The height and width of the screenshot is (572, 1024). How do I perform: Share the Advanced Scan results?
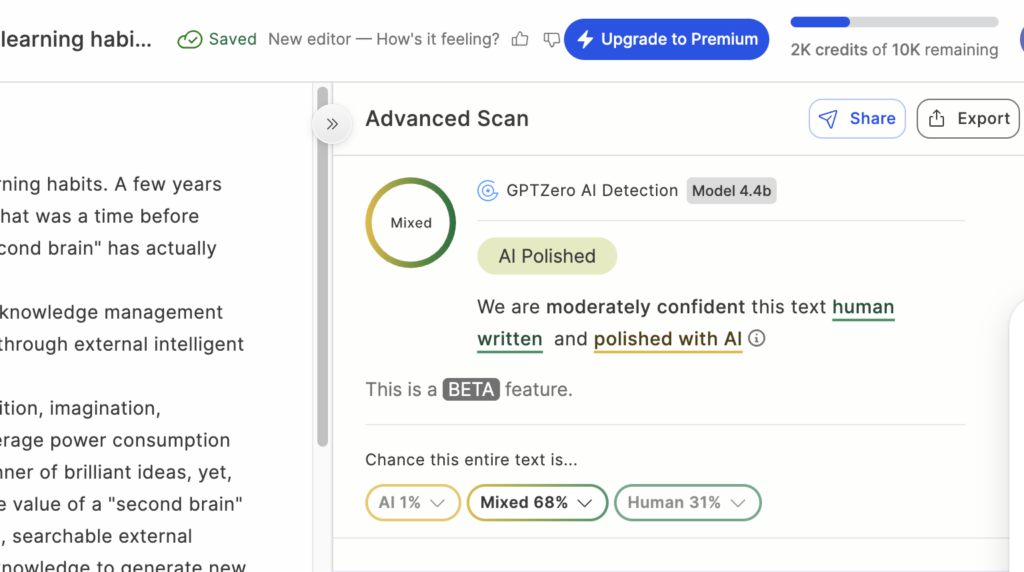click(857, 118)
